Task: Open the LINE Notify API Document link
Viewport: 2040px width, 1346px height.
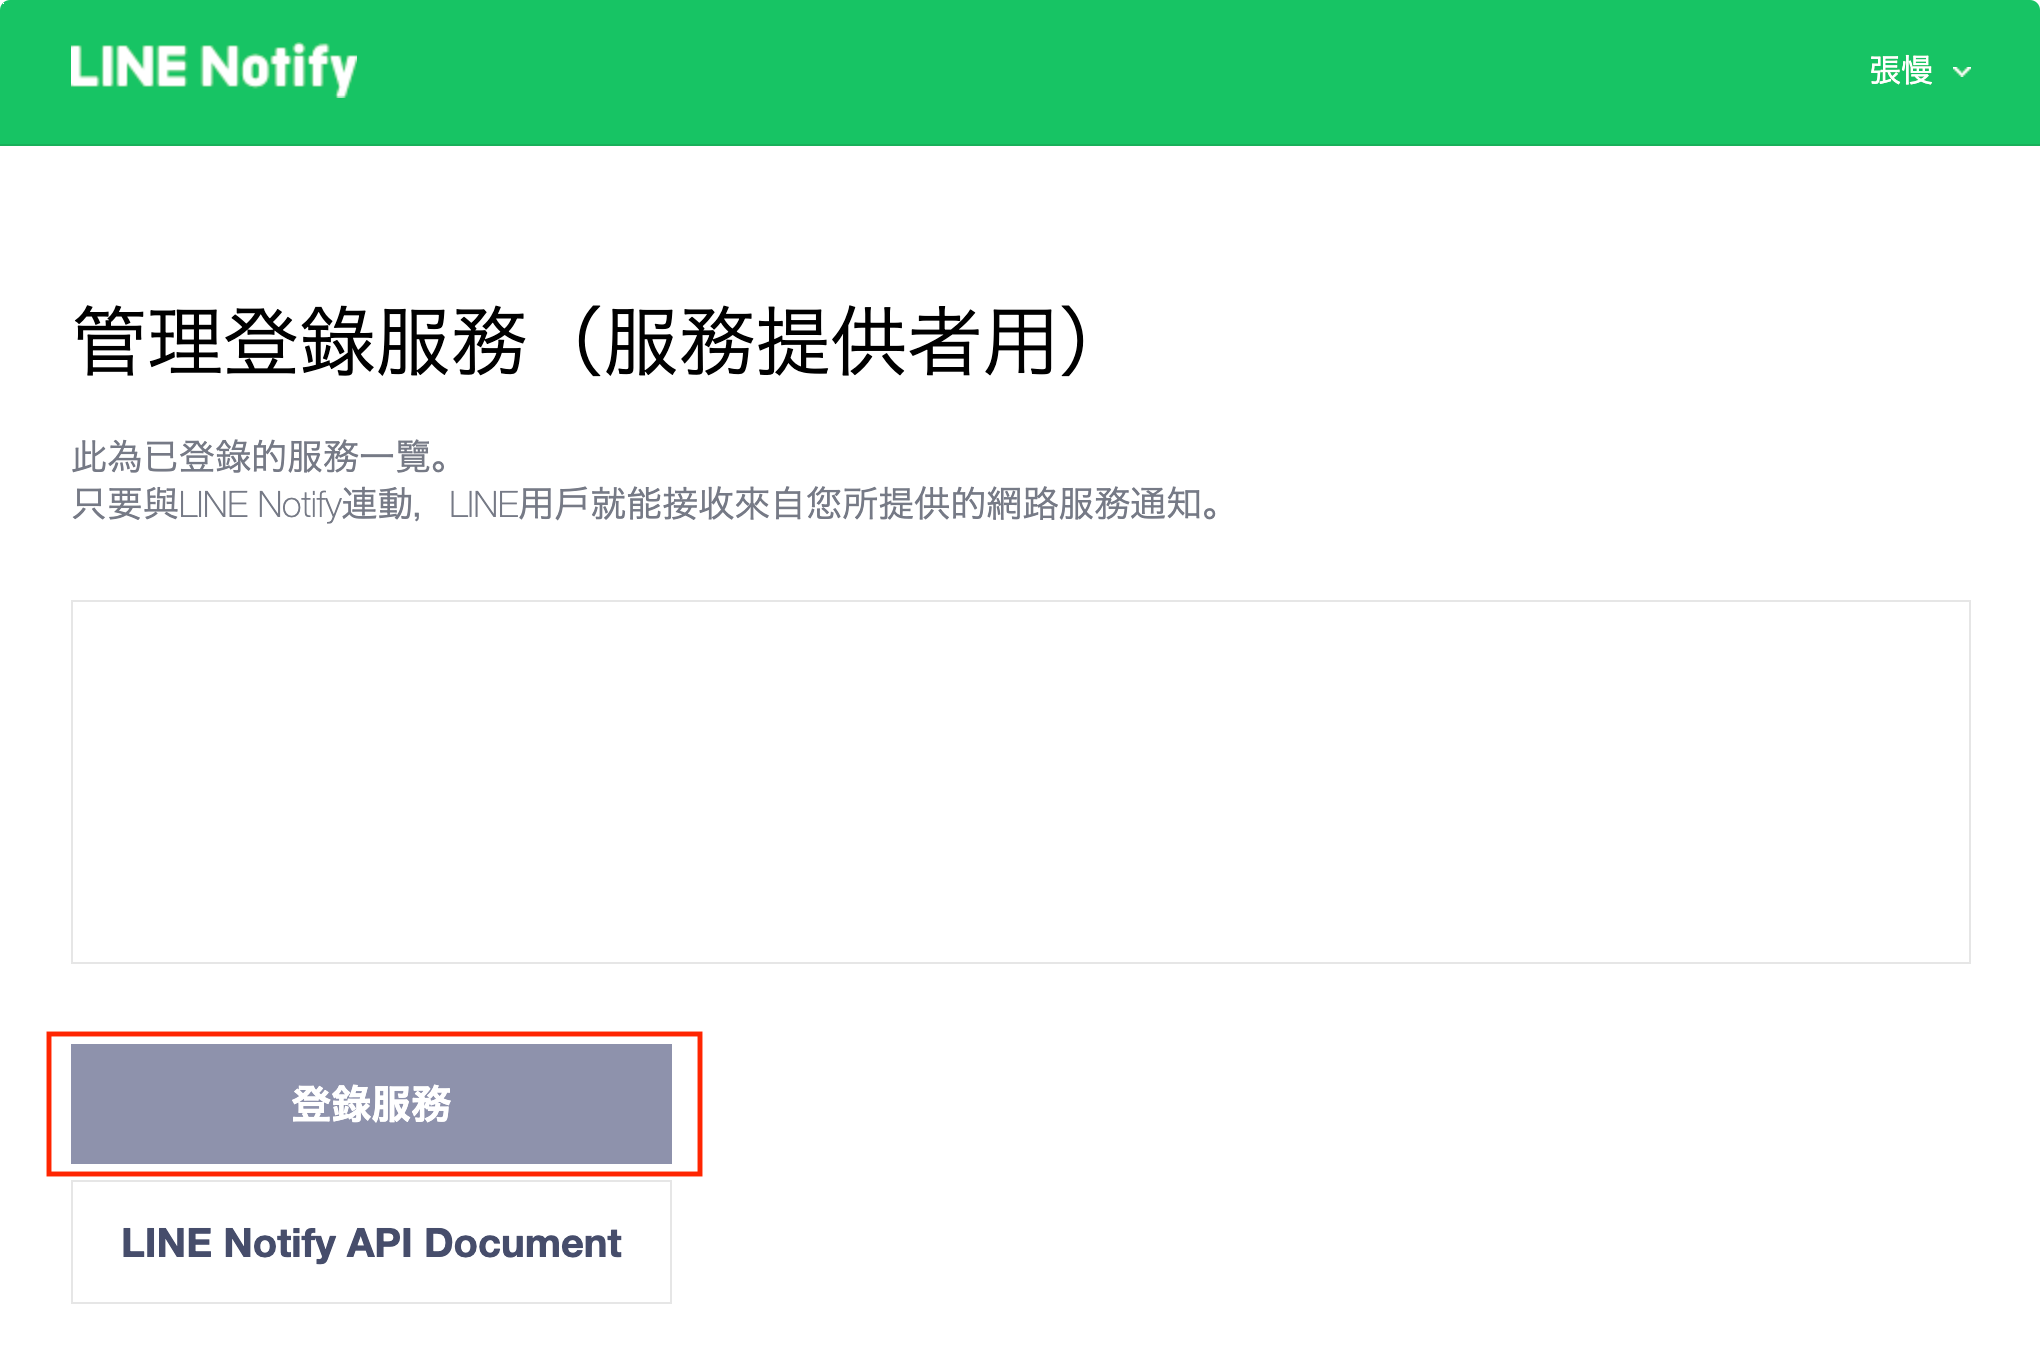Action: (371, 1243)
